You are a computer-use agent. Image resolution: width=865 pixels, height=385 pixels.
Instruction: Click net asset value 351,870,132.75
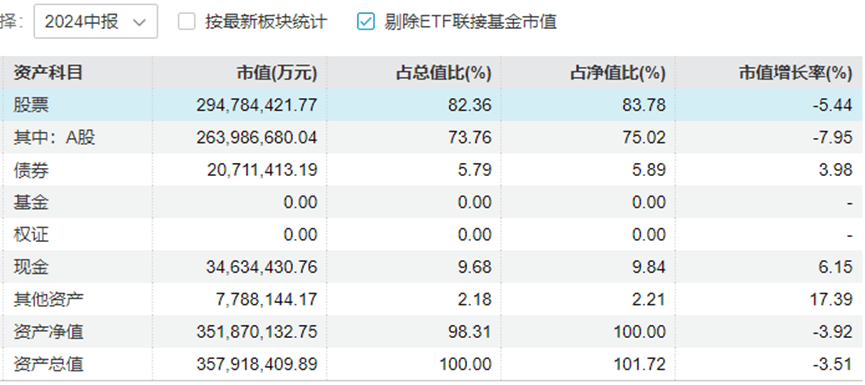(x=257, y=332)
